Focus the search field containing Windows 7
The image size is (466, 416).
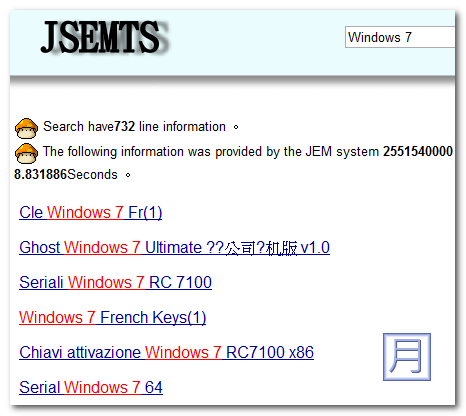click(400, 37)
